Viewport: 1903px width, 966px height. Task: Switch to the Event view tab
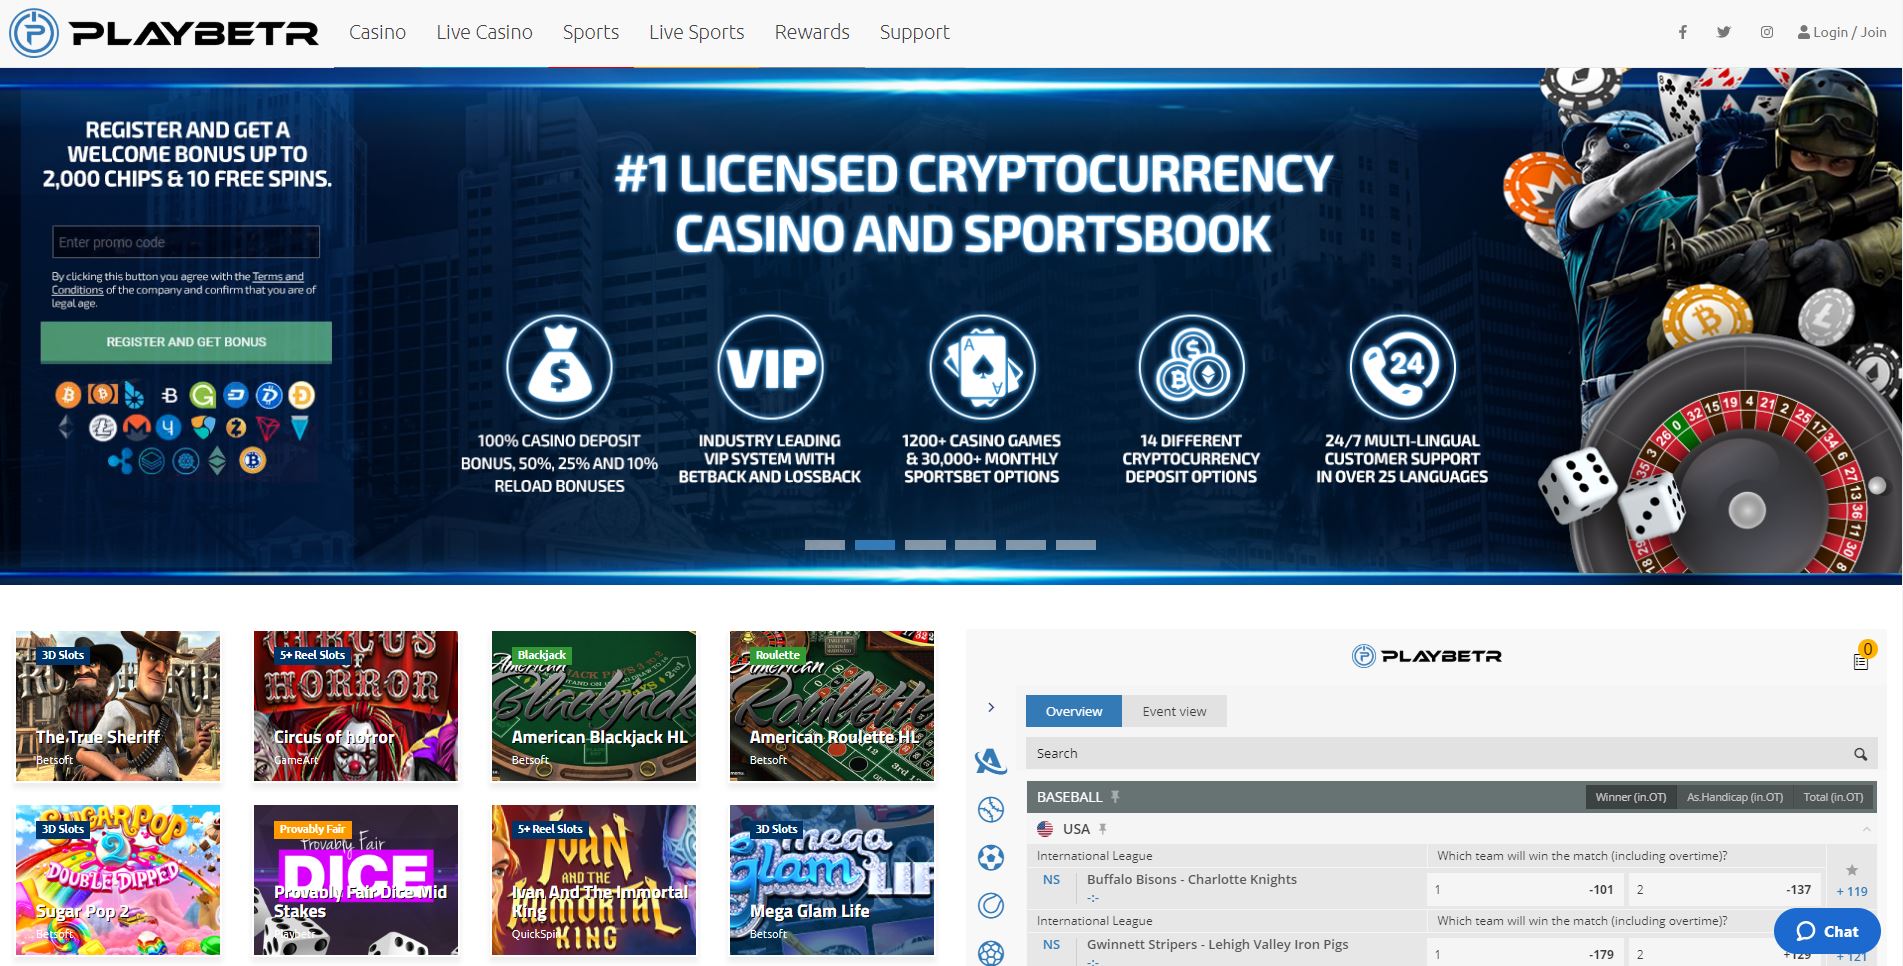pos(1174,711)
